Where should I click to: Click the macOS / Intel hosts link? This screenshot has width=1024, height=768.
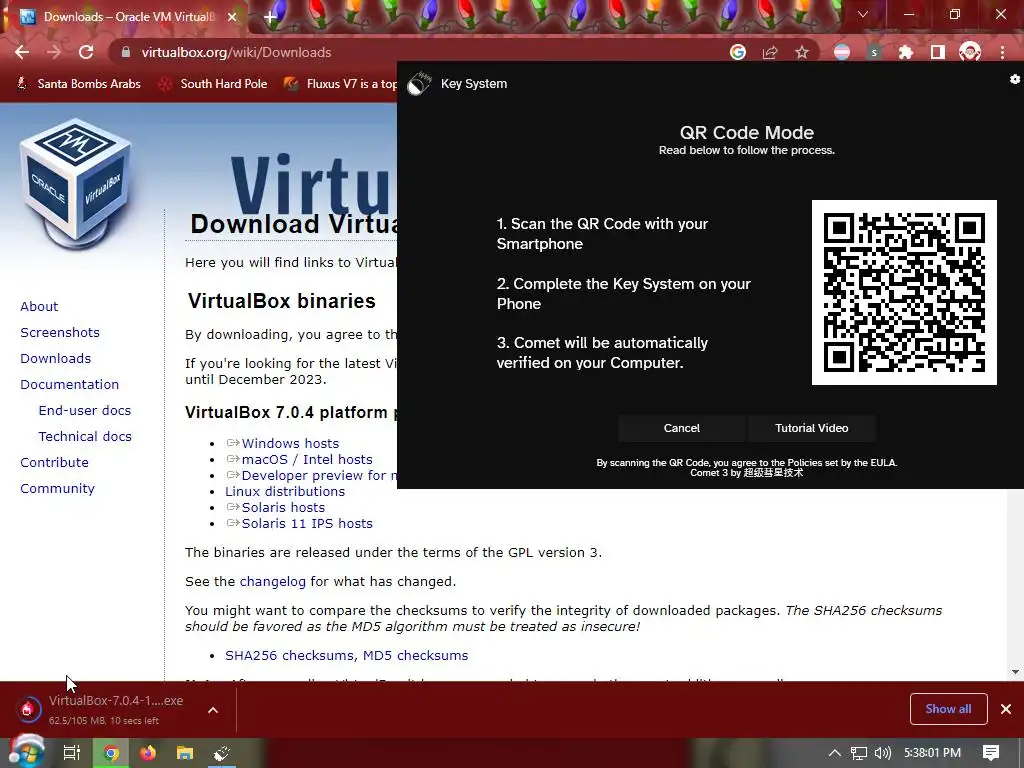(307, 460)
